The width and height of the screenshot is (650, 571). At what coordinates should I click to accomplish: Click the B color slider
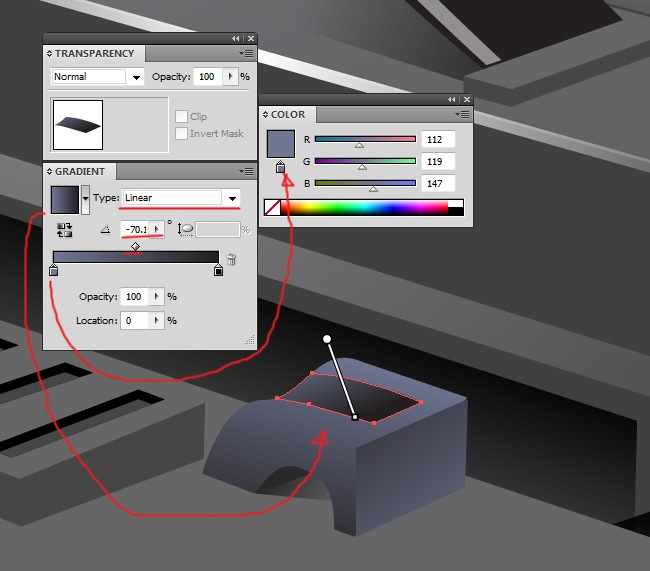coord(365,183)
